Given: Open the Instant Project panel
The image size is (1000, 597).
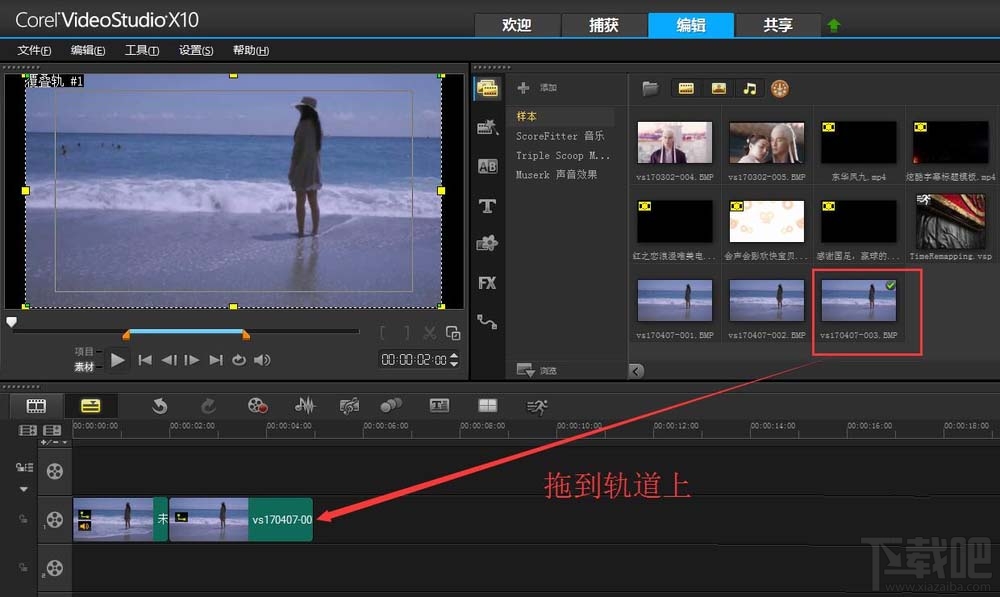Looking at the screenshot, I should click(x=487, y=127).
